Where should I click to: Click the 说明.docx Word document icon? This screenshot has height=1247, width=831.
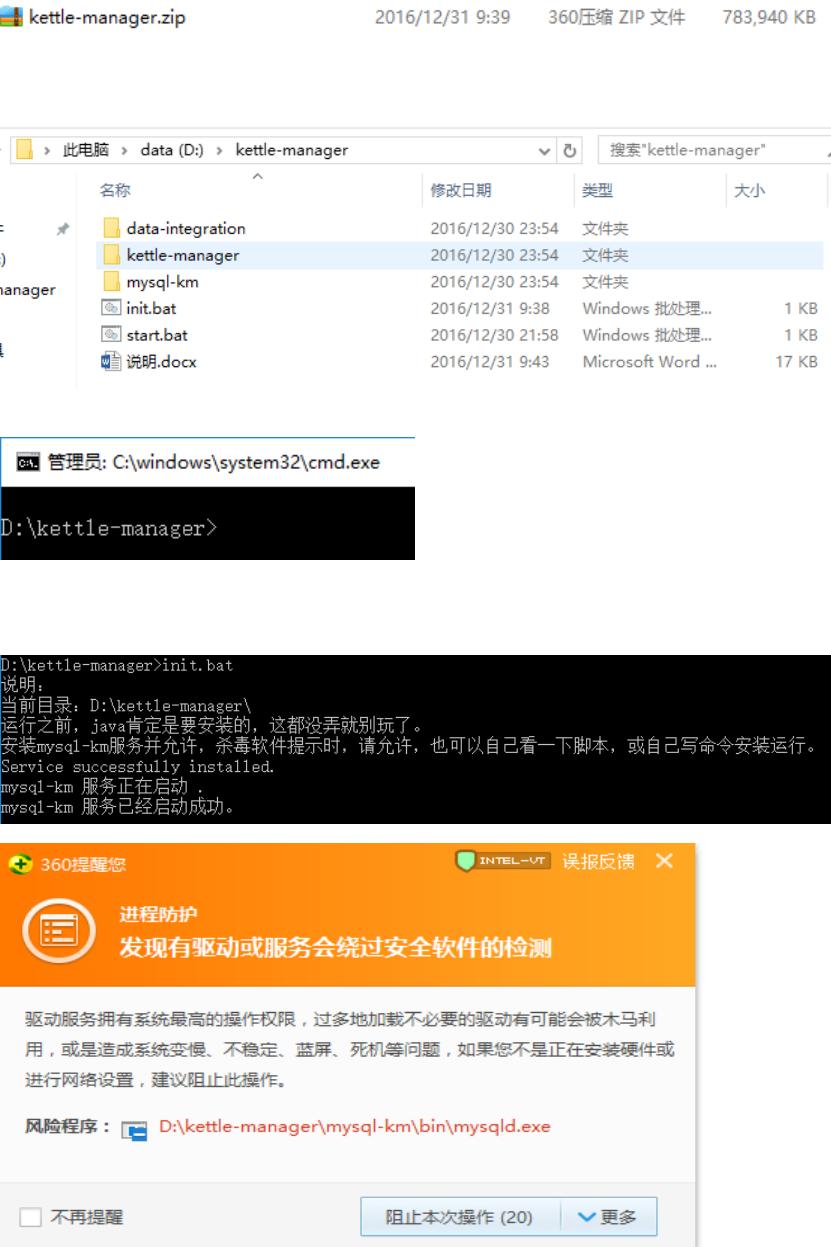click(x=113, y=362)
